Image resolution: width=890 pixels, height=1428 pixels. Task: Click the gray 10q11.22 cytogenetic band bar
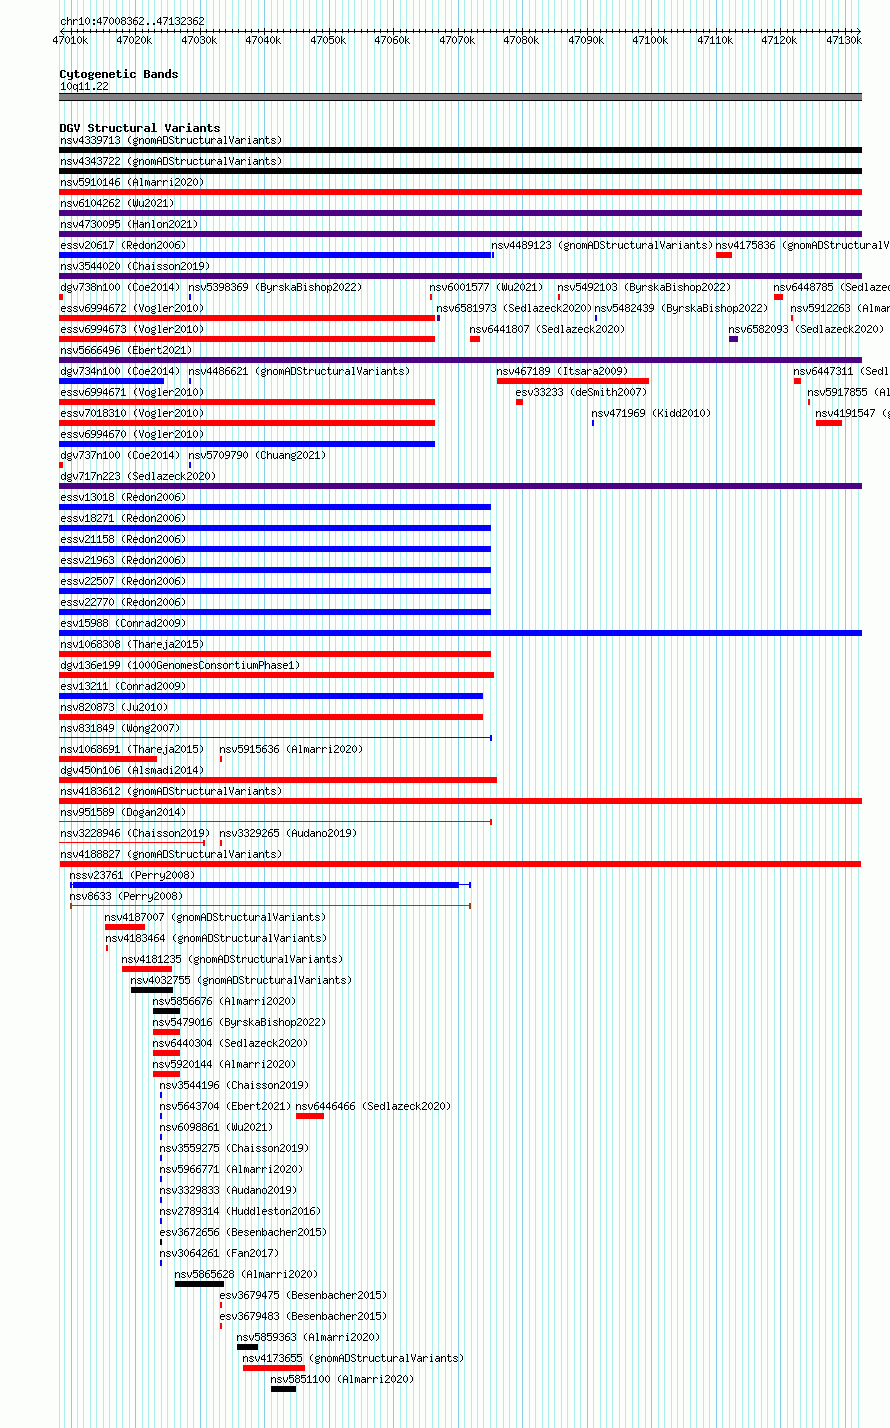click(460, 97)
